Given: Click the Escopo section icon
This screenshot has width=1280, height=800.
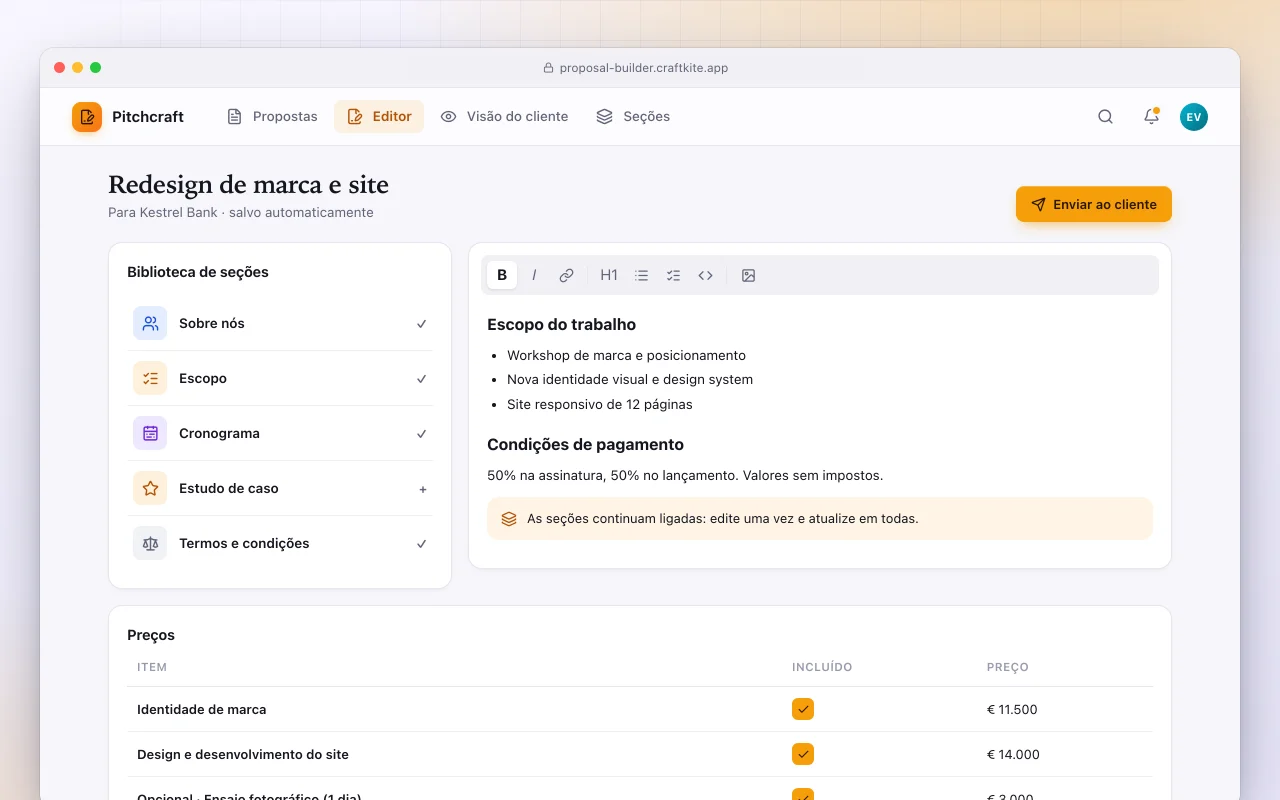Looking at the screenshot, I should pos(150,378).
